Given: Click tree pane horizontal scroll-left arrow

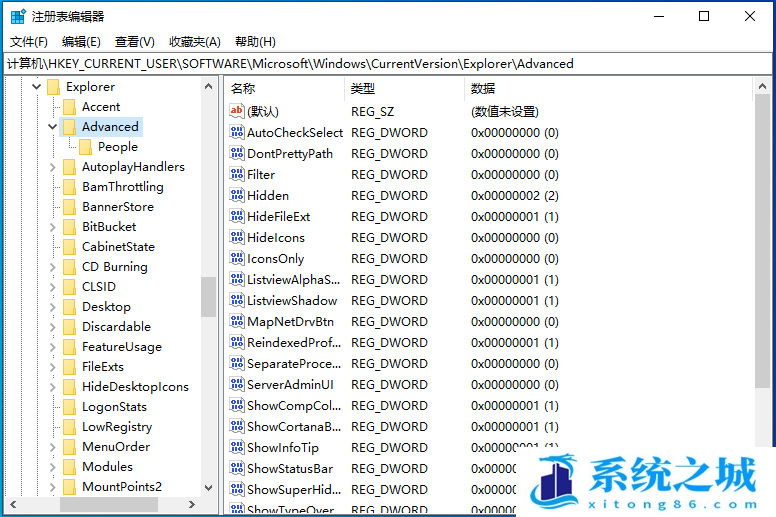Looking at the screenshot, I should click(13, 505).
